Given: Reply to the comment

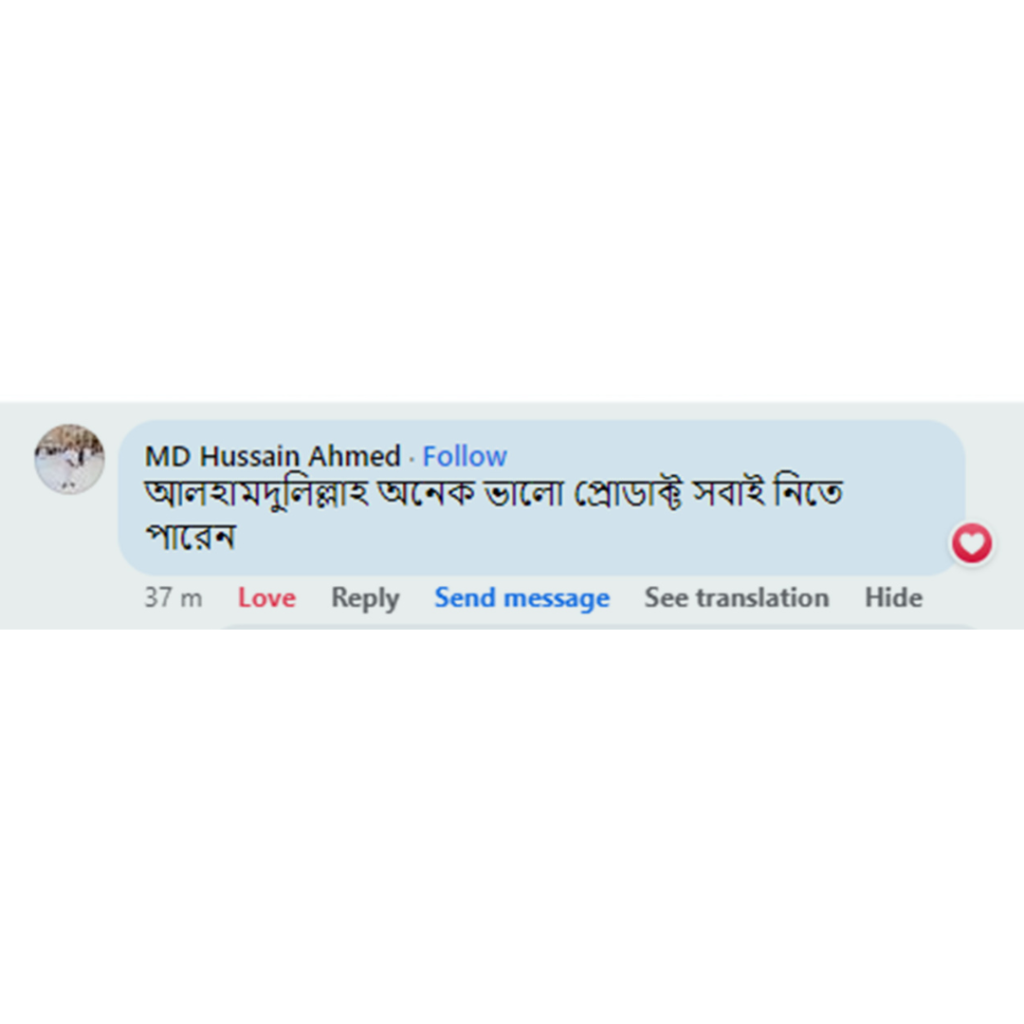Looking at the screenshot, I should tap(365, 598).
